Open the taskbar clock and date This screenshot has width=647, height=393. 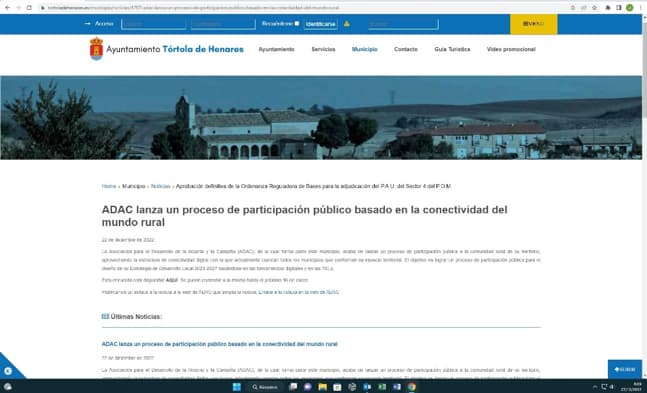coord(631,387)
